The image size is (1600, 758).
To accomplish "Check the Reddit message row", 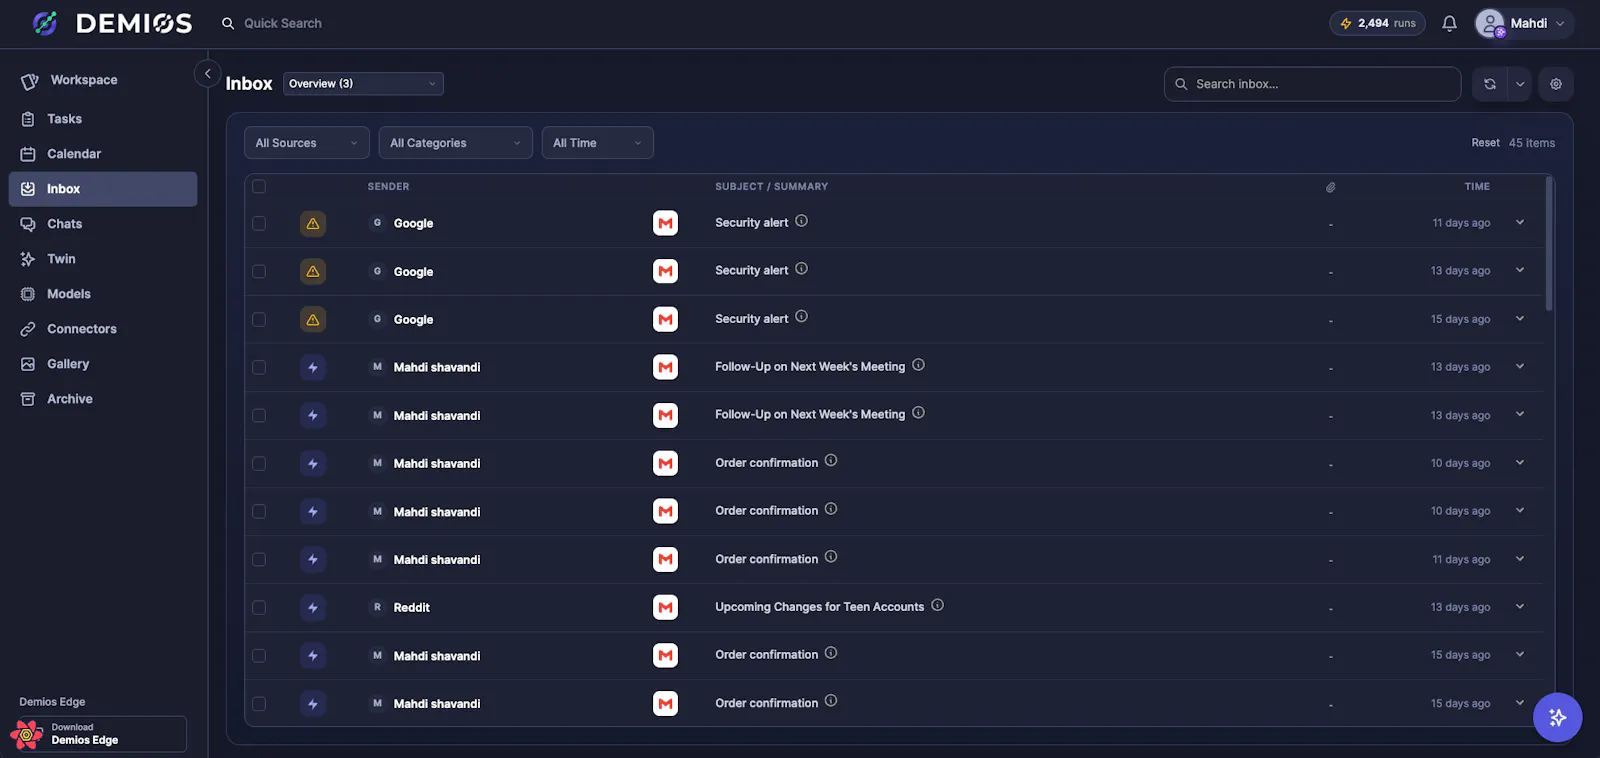I will [259, 607].
